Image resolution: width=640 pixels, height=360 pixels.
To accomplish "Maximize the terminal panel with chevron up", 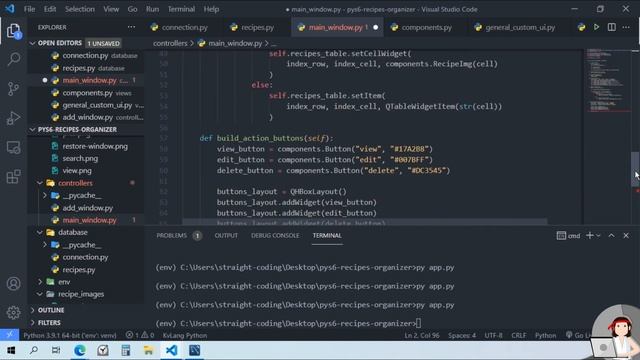I will (611, 236).
